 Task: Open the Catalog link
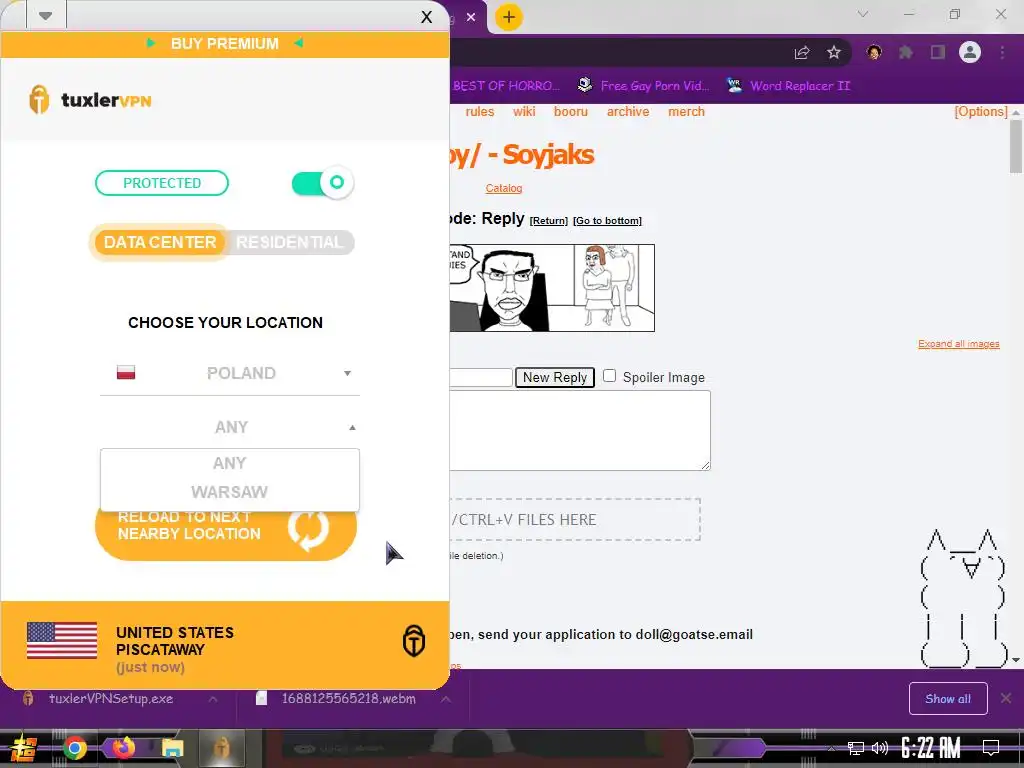click(504, 188)
